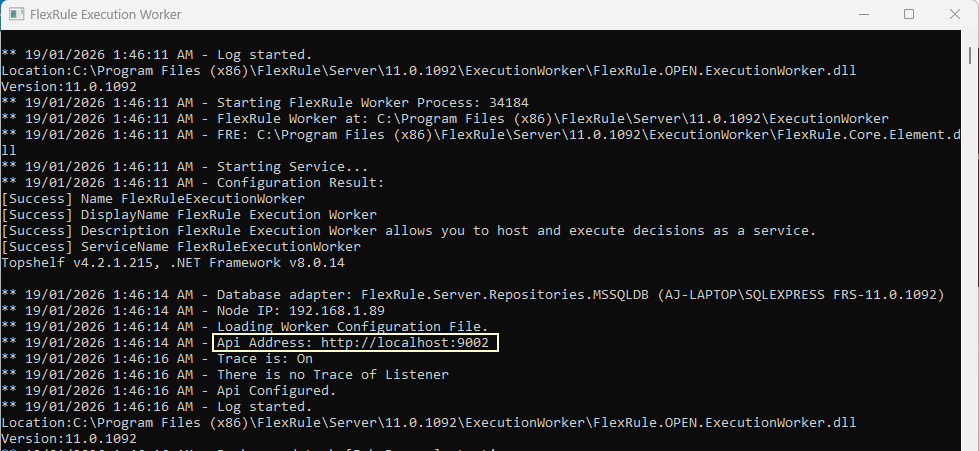979x451 pixels.
Task: Click the 'Loading Worker Configuration File.' line
Action: (x=245, y=326)
